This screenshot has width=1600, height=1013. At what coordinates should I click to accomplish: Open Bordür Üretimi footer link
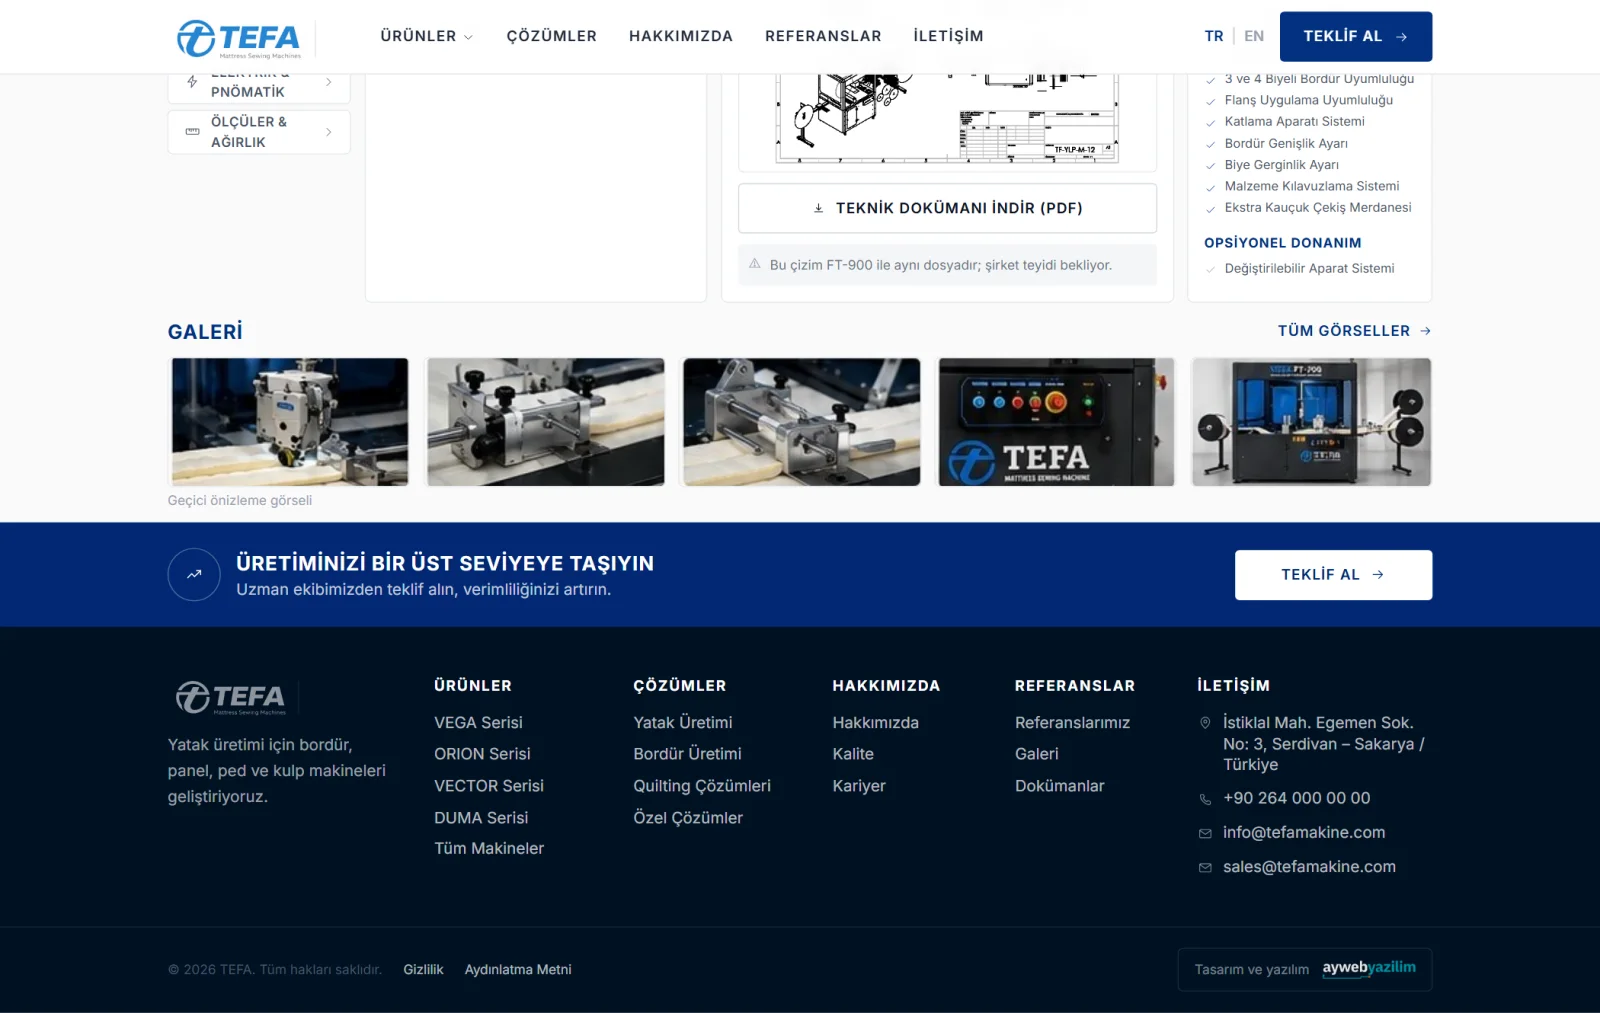688,754
